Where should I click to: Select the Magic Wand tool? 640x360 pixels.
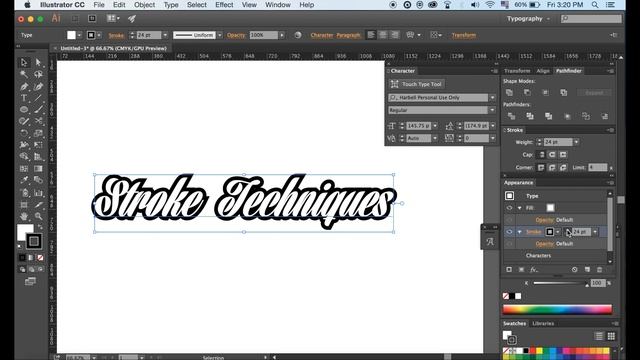click(24, 74)
